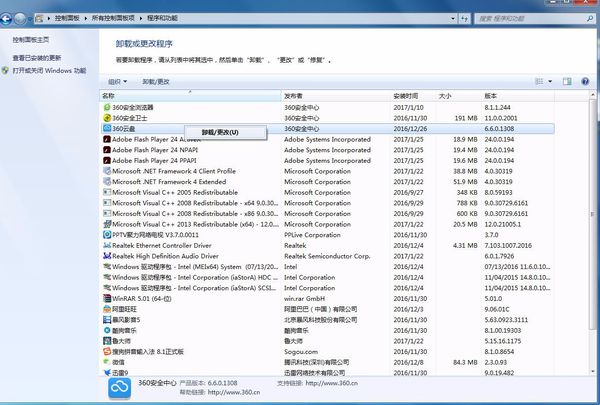Click Adobe Flash Player 24 NPAPI icon
Viewport: 600px width, 405px height.
tap(107, 150)
